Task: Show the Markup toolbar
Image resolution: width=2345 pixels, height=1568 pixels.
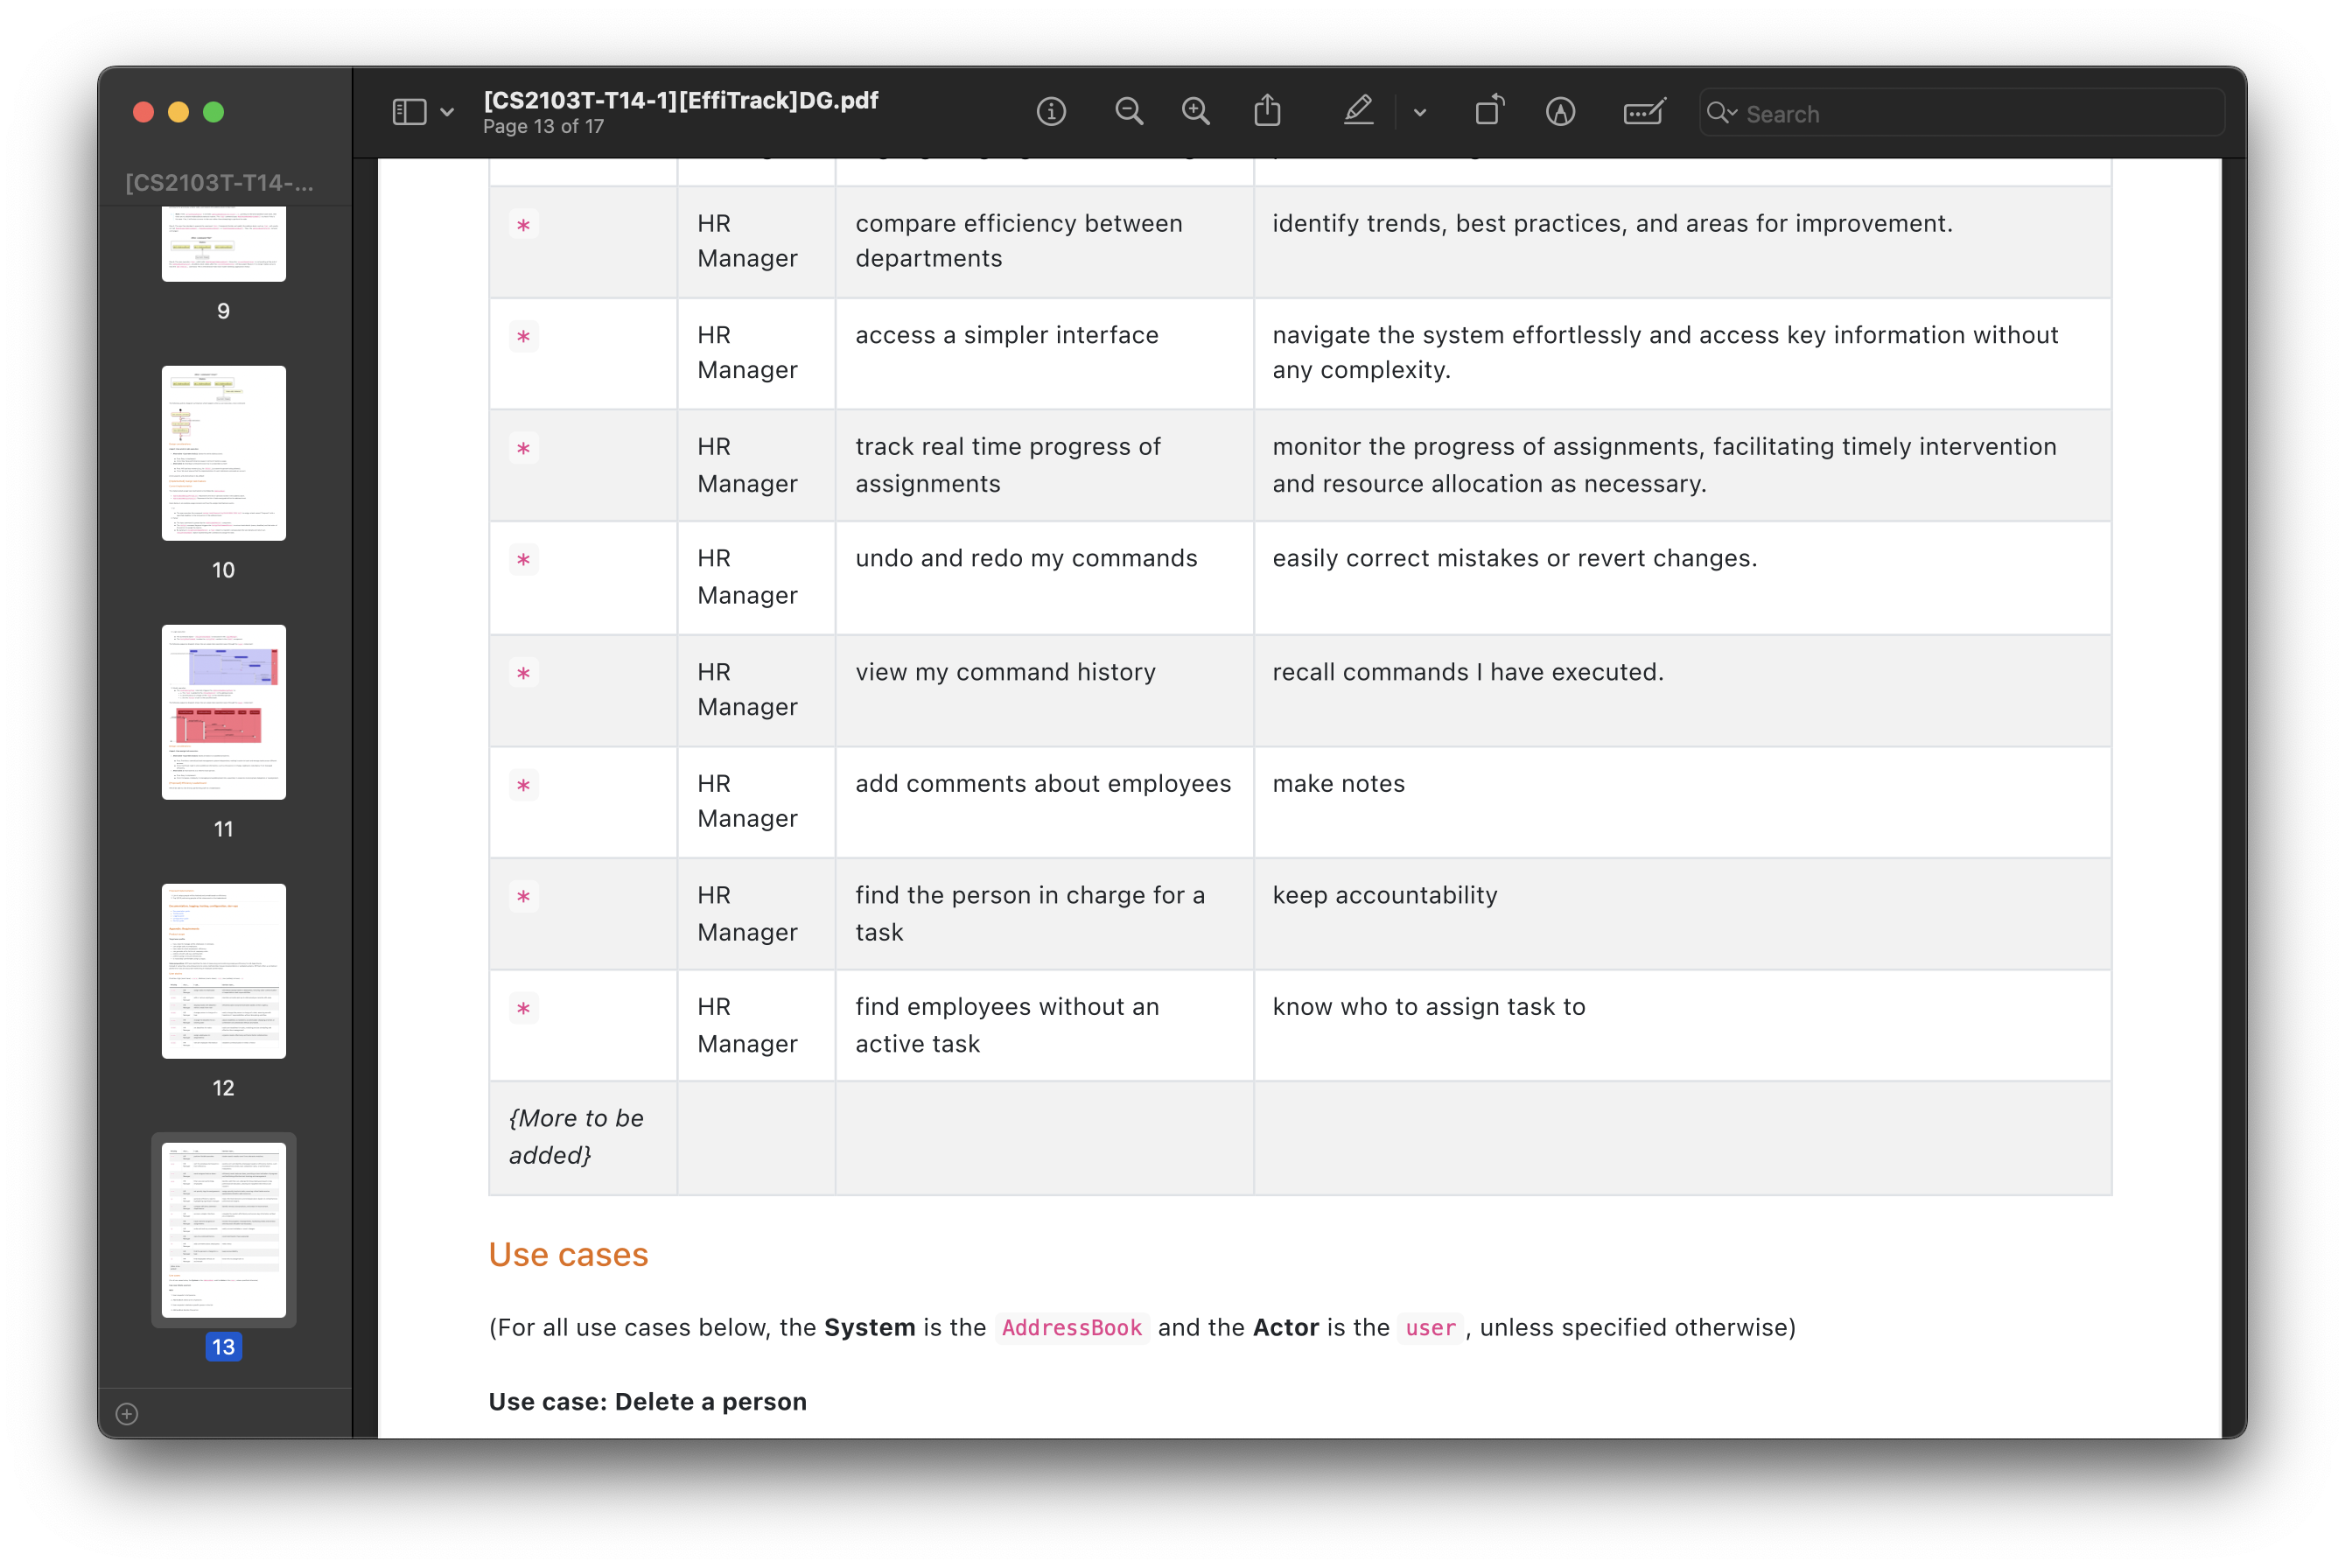Action: (x=1560, y=111)
